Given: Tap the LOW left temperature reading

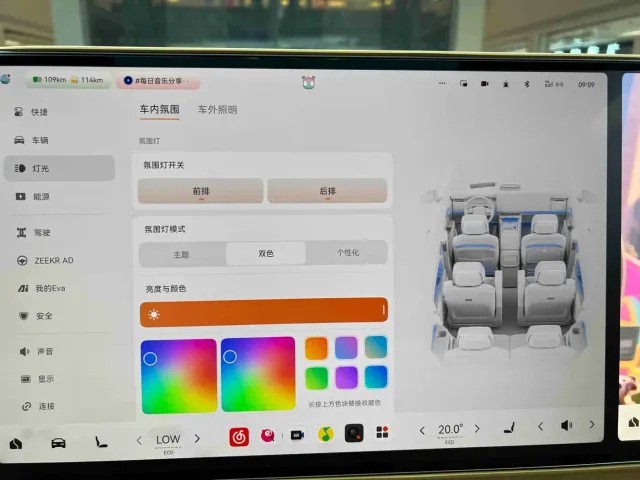Looking at the screenshot, I should 168,440.
